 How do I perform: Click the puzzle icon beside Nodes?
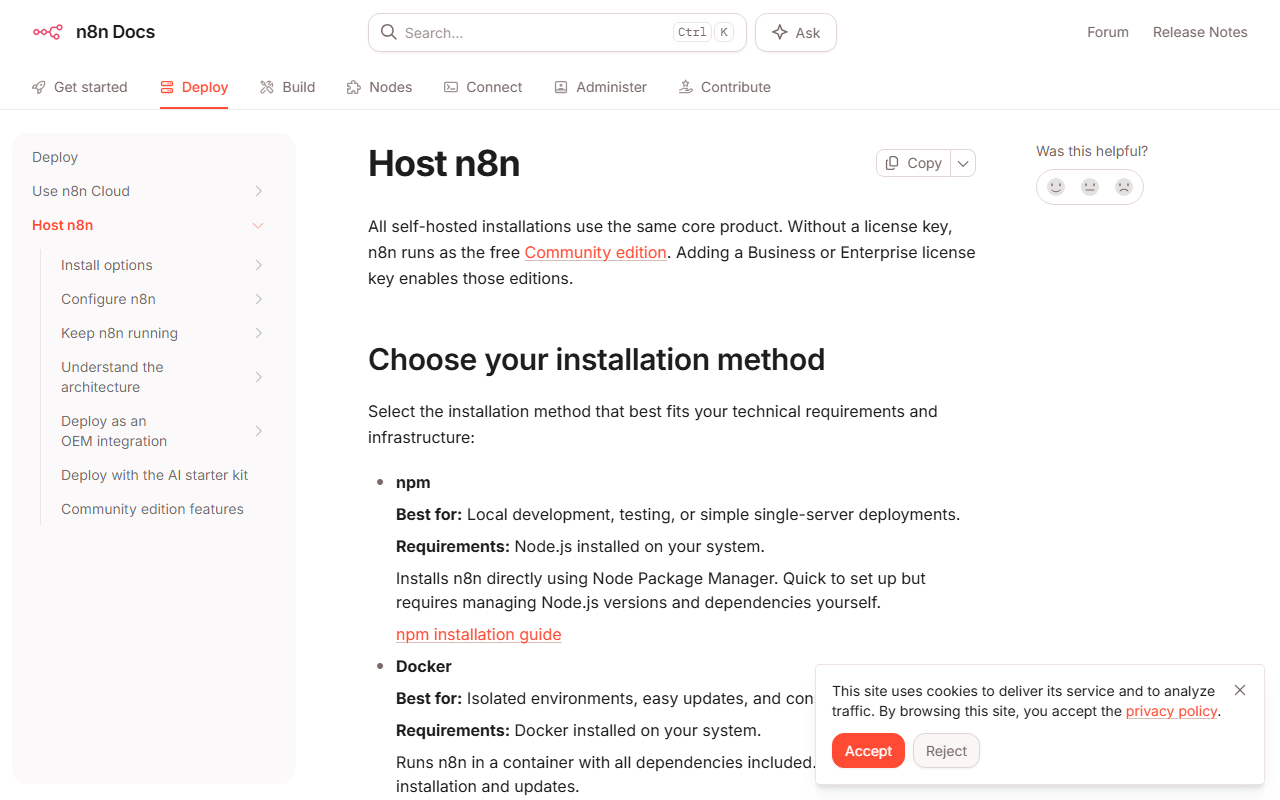(354, 87)
